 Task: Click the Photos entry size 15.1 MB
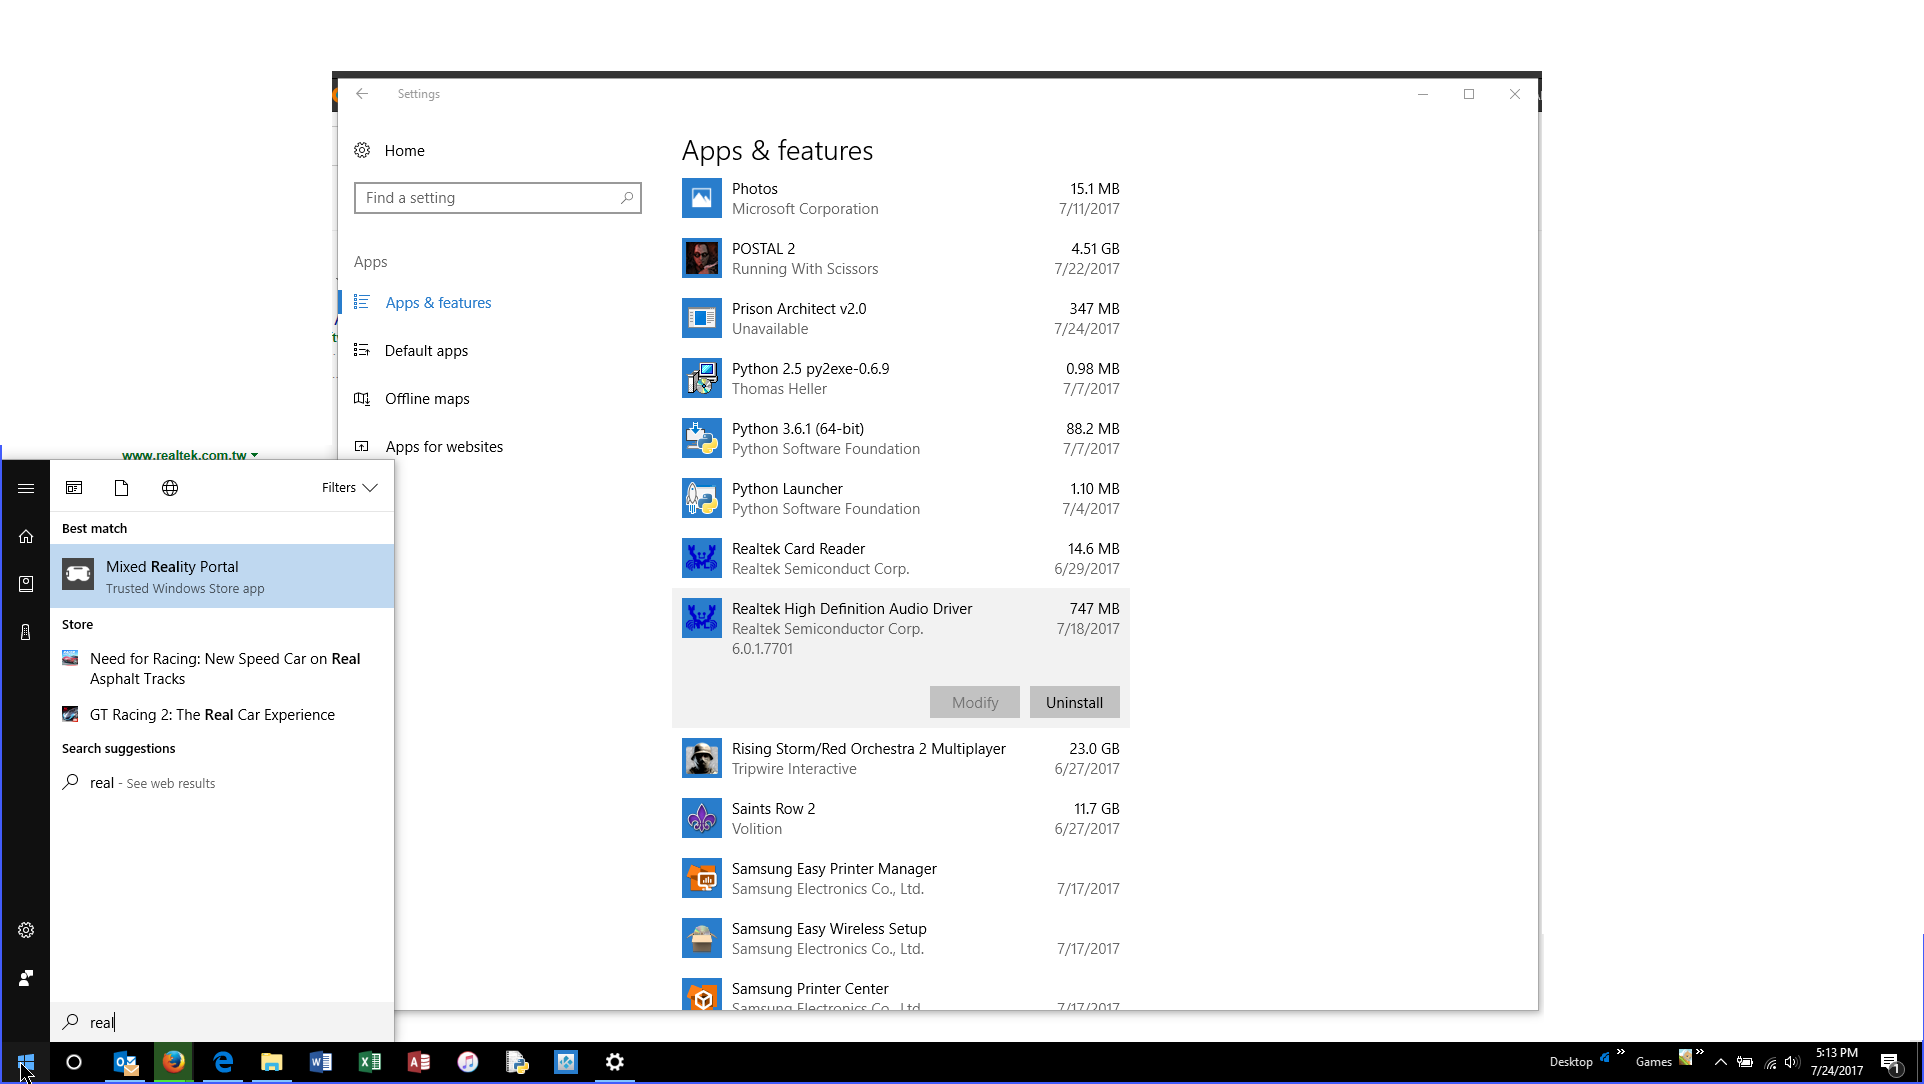pos(1094,188)
